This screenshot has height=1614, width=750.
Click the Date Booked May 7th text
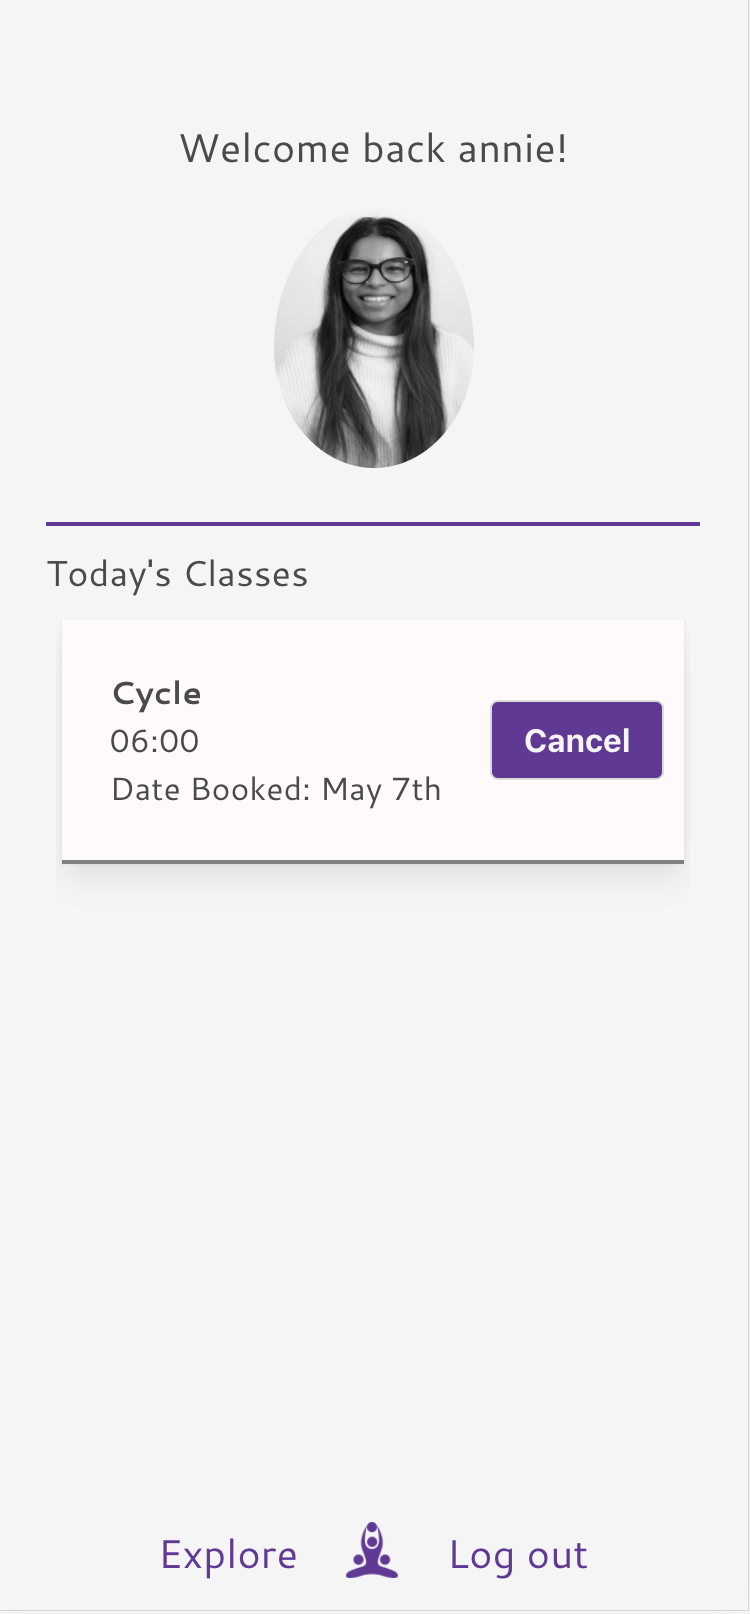[x=276, y=789]
